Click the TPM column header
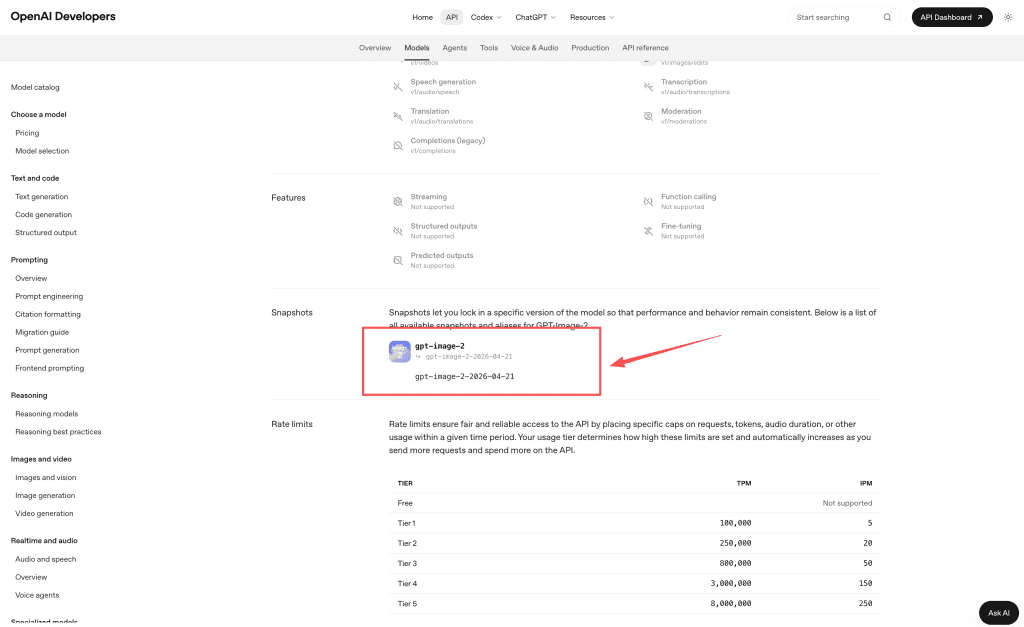Viewport: 1024px width, 627px height. (744, 483)
